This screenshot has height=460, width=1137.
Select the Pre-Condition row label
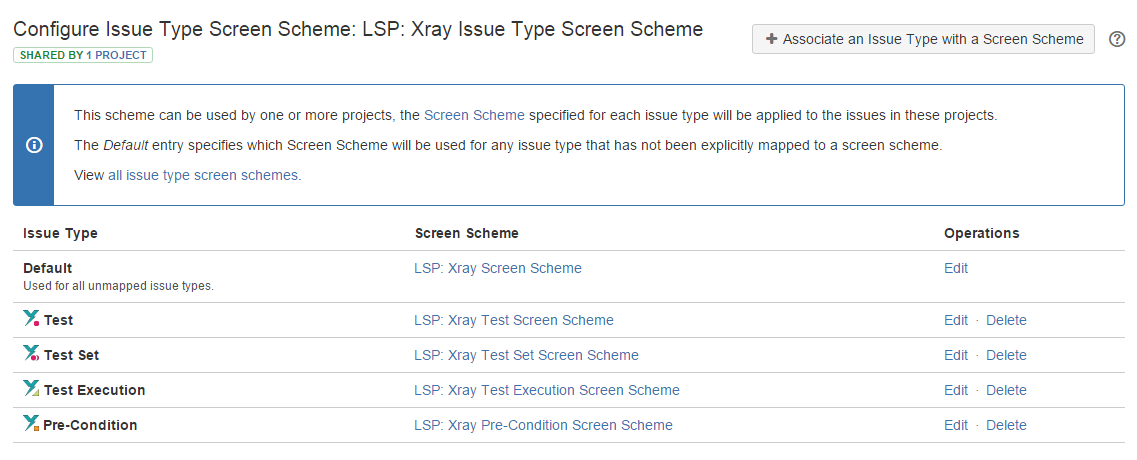pyautogui.click(x=90, y=424)
